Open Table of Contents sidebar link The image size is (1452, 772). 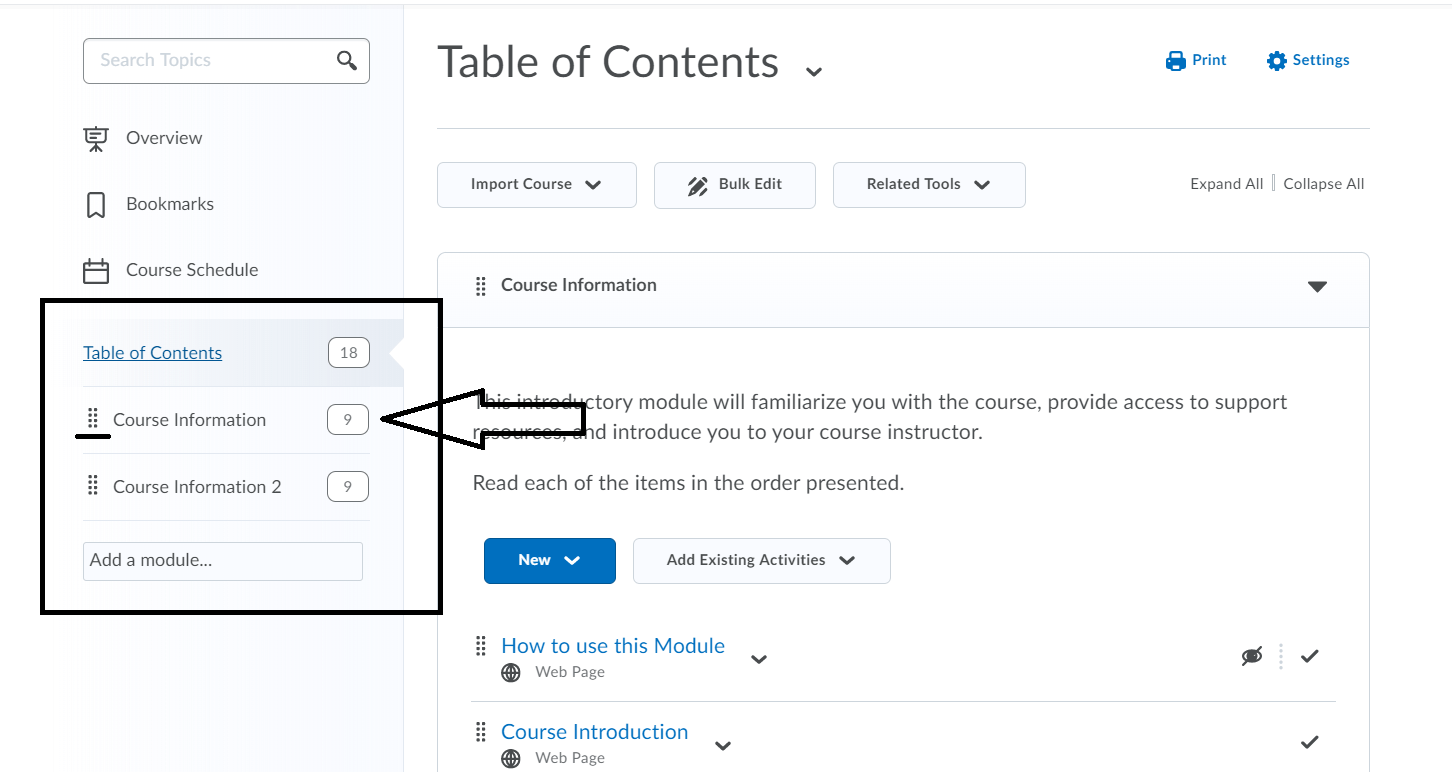coord(153,353)
